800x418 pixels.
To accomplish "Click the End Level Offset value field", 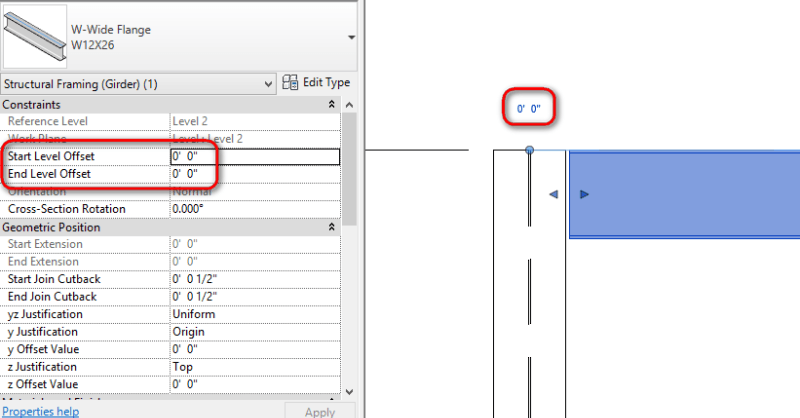I will pos(254,174).
